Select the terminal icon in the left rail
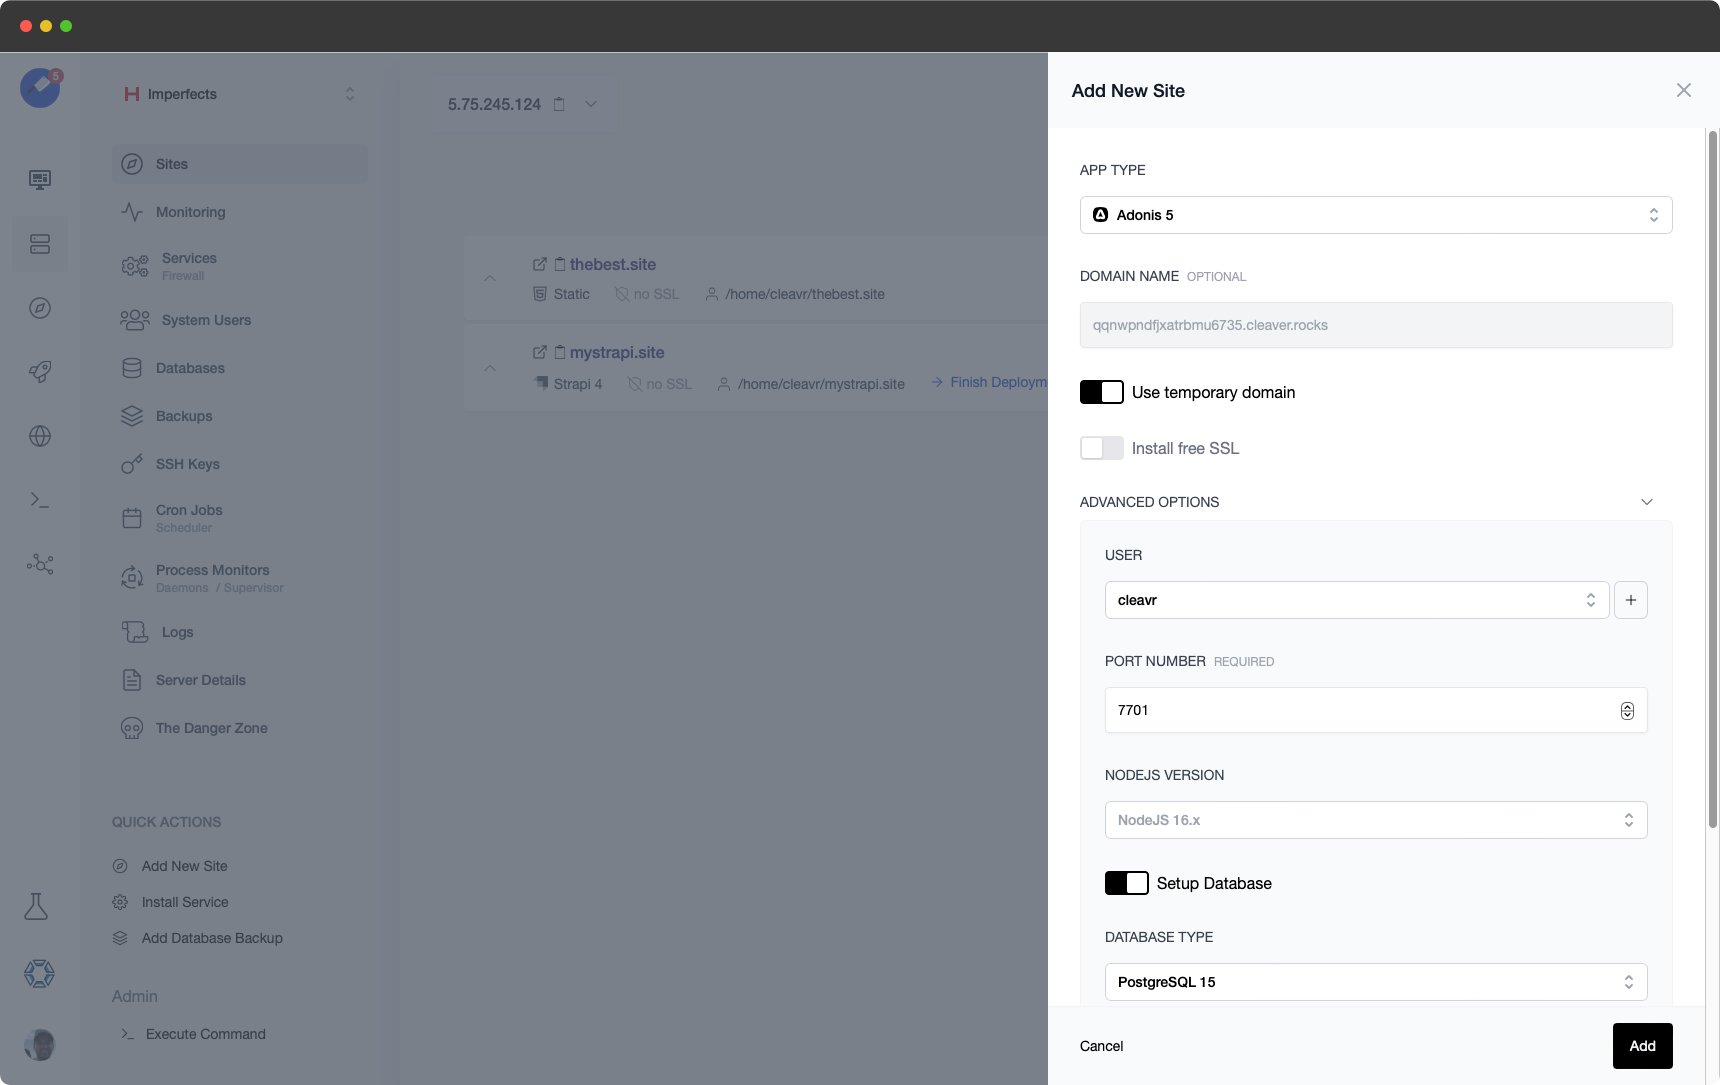This screenshot has width=1720, height=1085. click(x=39, y=500)
